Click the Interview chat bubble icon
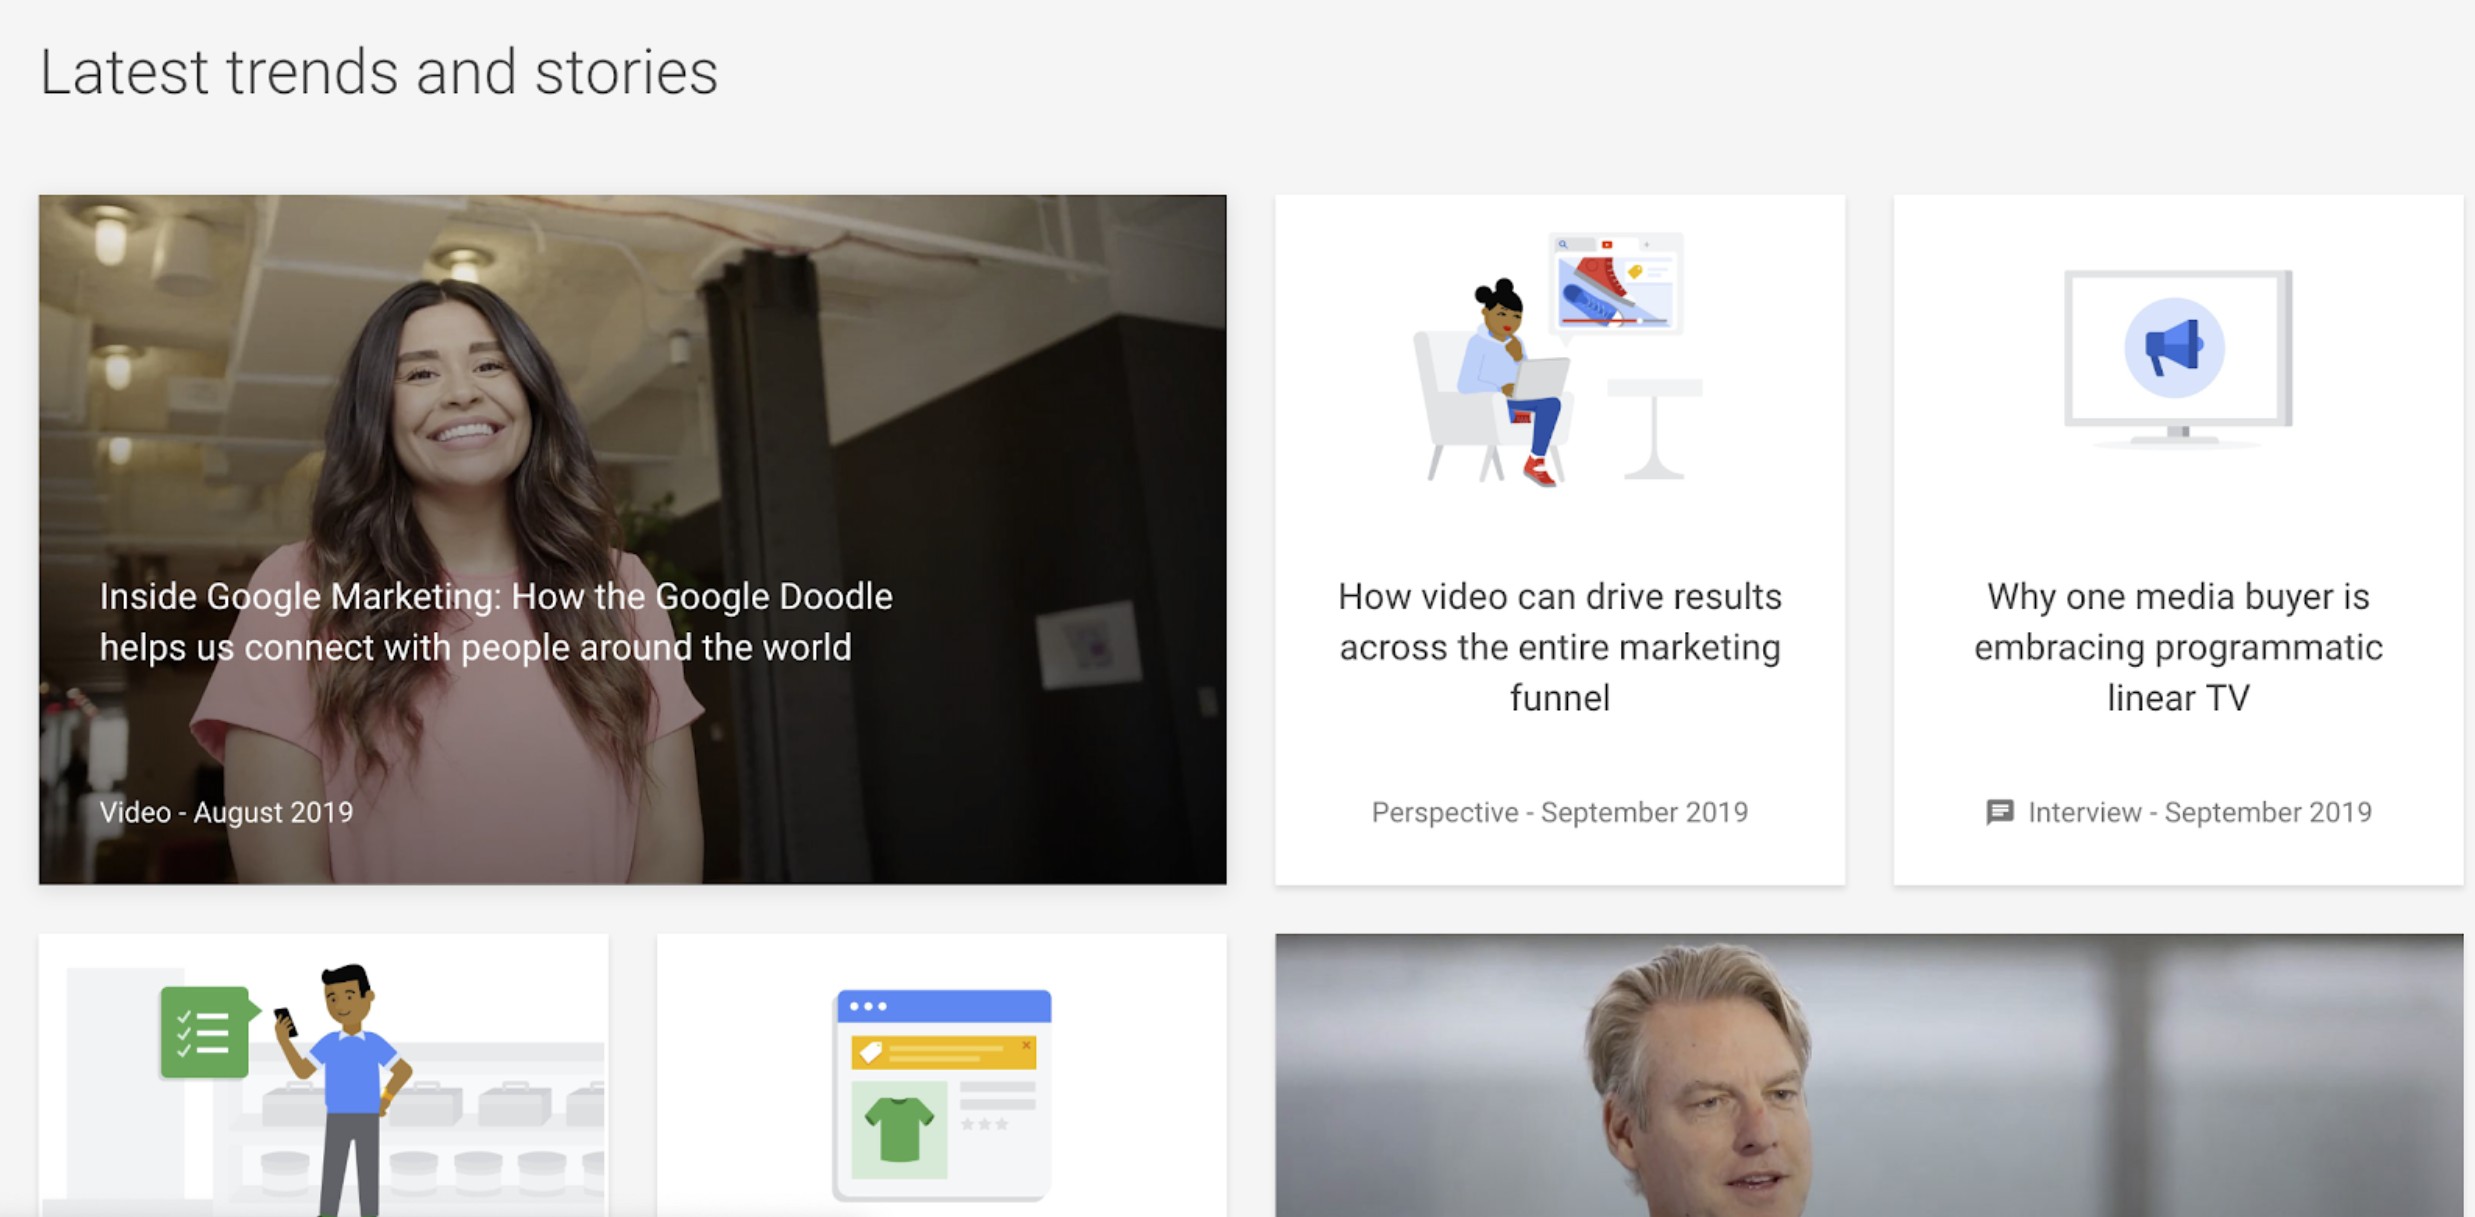Image resolution: width=2475 pixels, height=1217 pixels. [1999, 812]
